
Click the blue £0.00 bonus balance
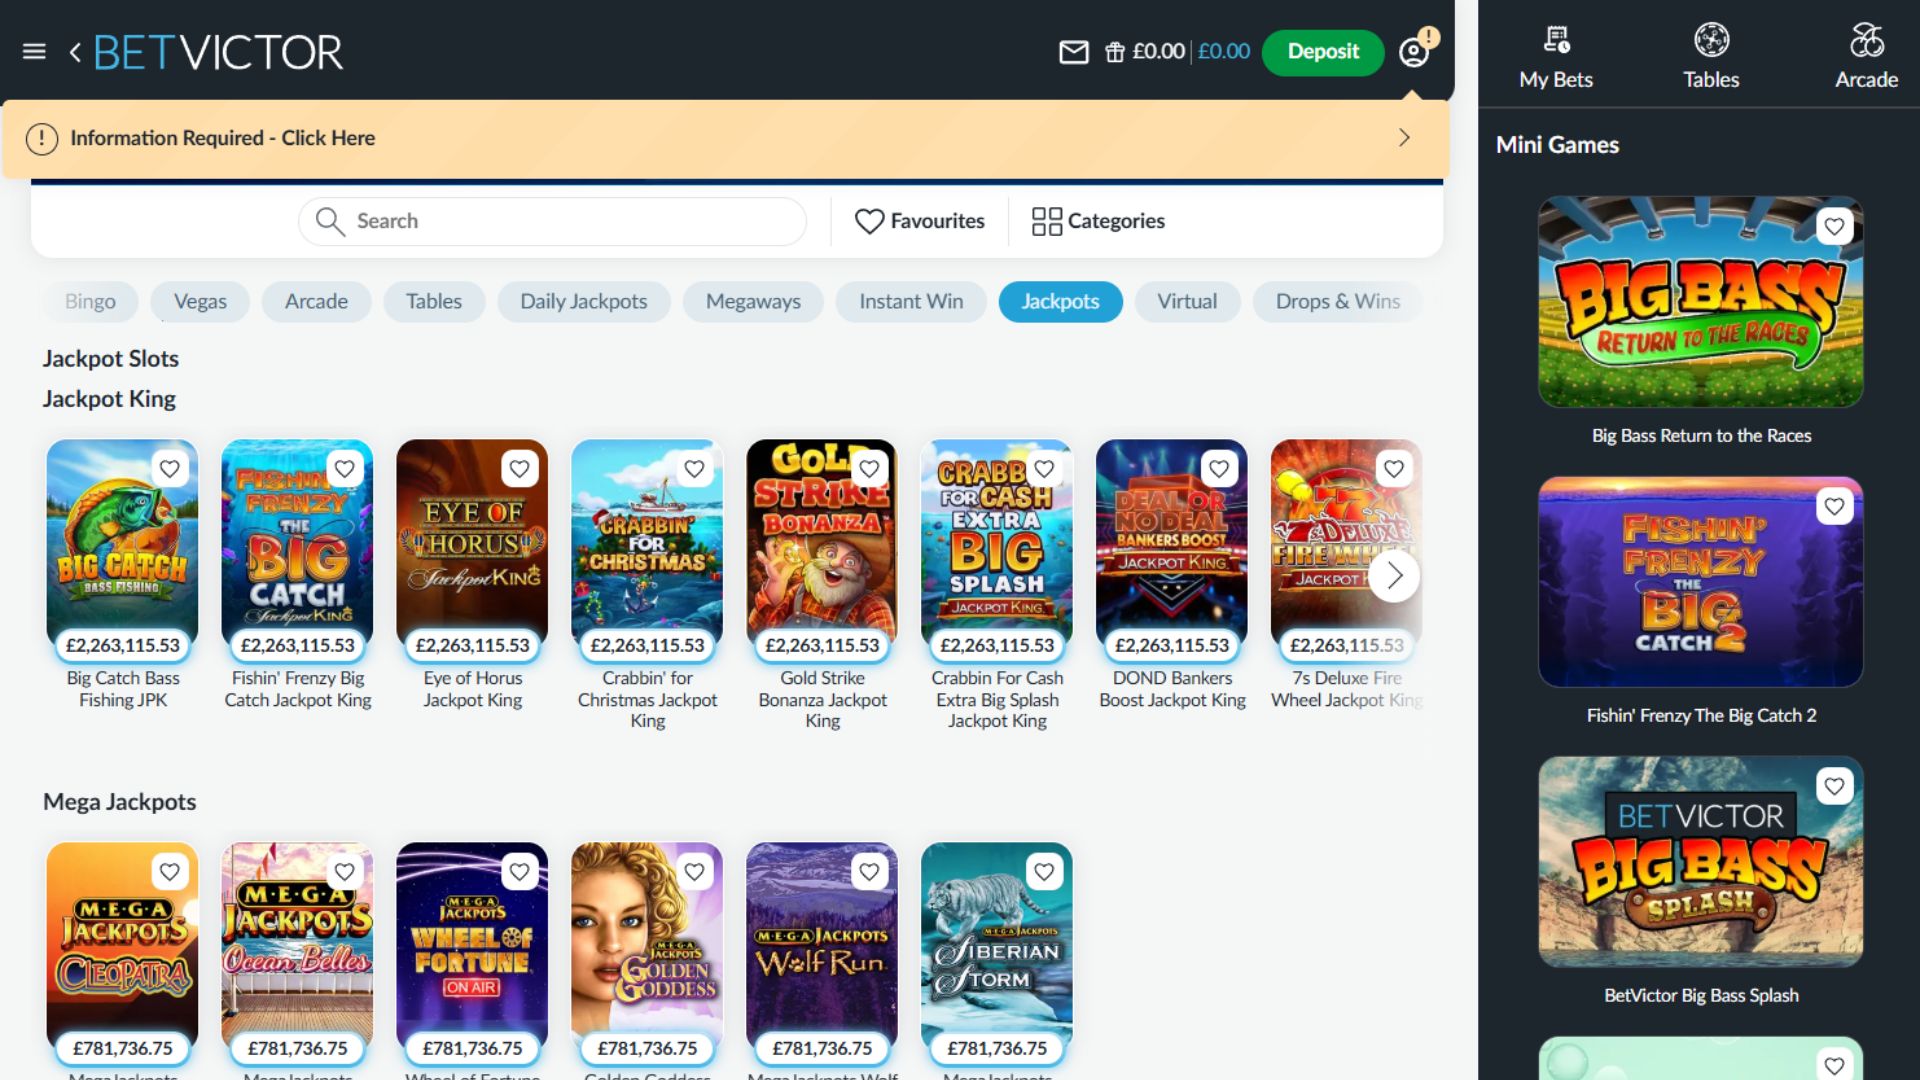1224,51
